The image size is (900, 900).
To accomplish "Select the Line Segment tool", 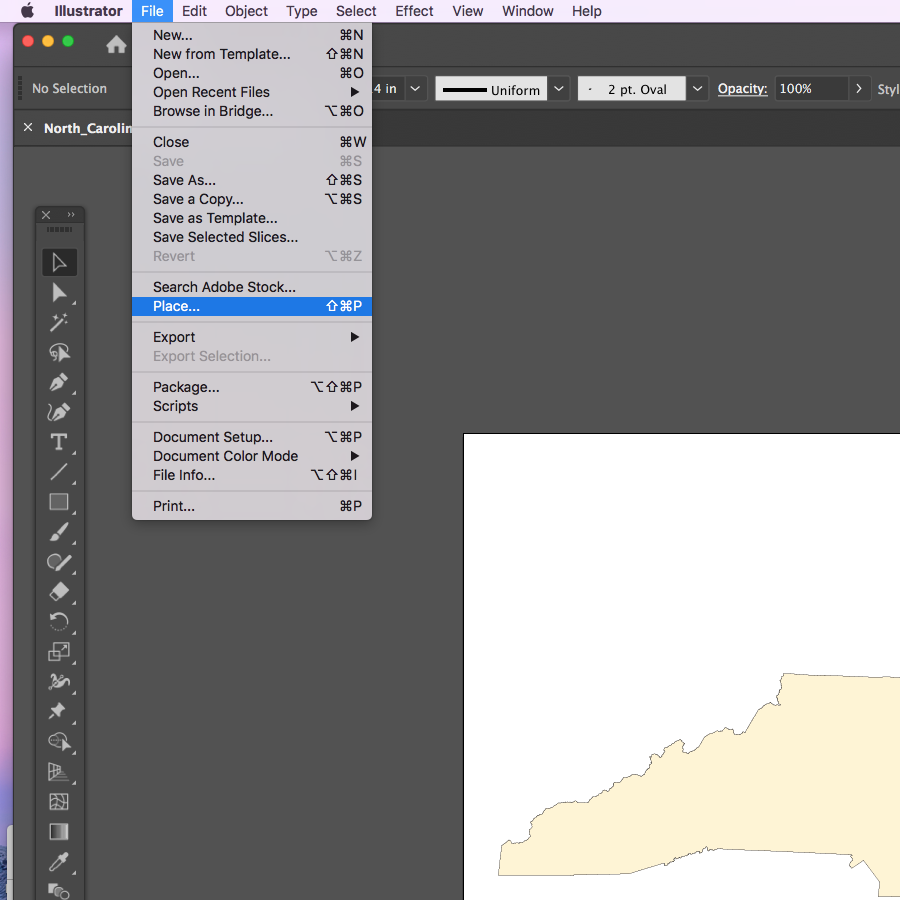I will coord(59,472).
